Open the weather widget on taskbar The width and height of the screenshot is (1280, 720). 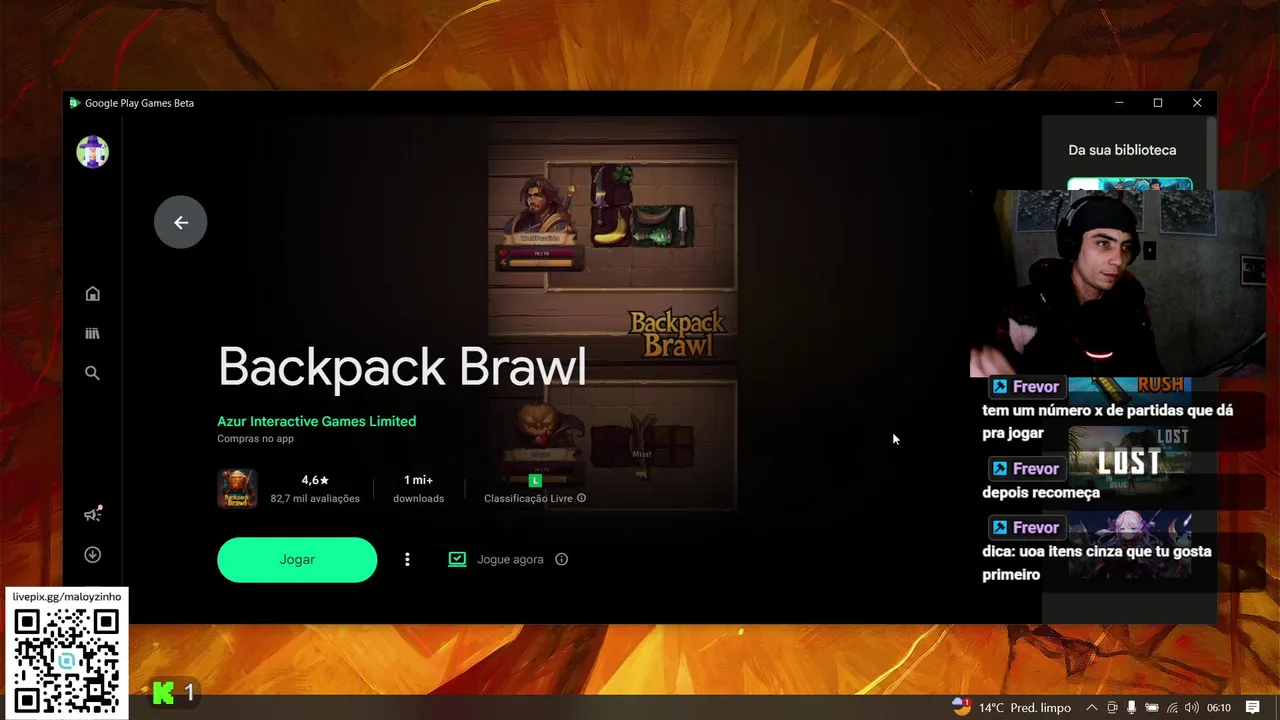point(1011,707)
